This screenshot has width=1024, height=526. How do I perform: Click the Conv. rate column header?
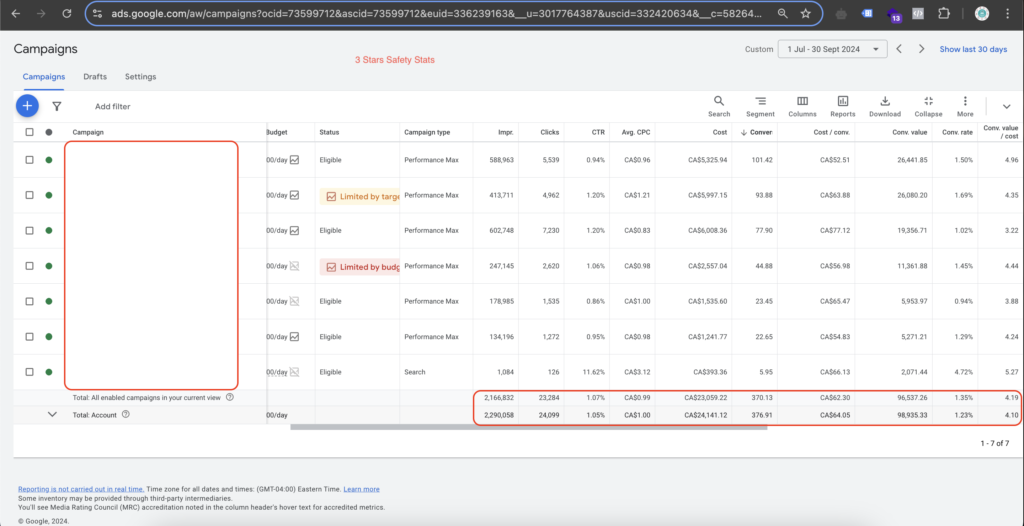[957, 132]
